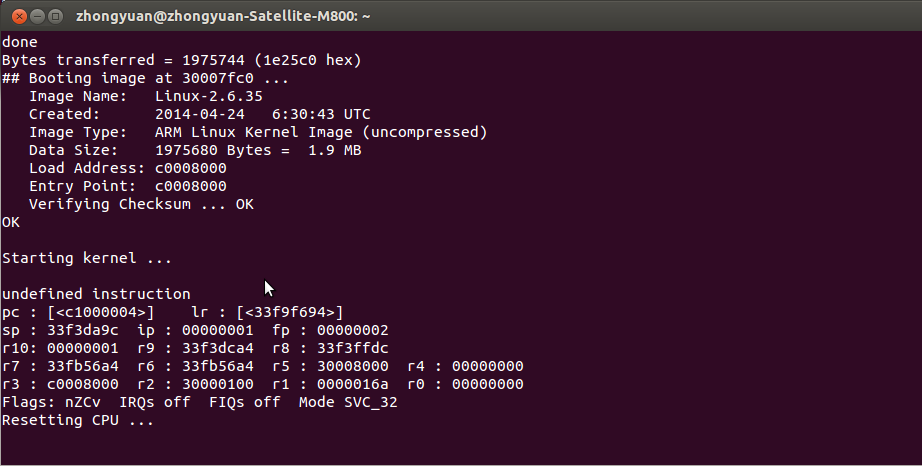Click r9 register value '33f3dca4'
The width and height of the screenshot is (922, 466).
coord(218,348)
